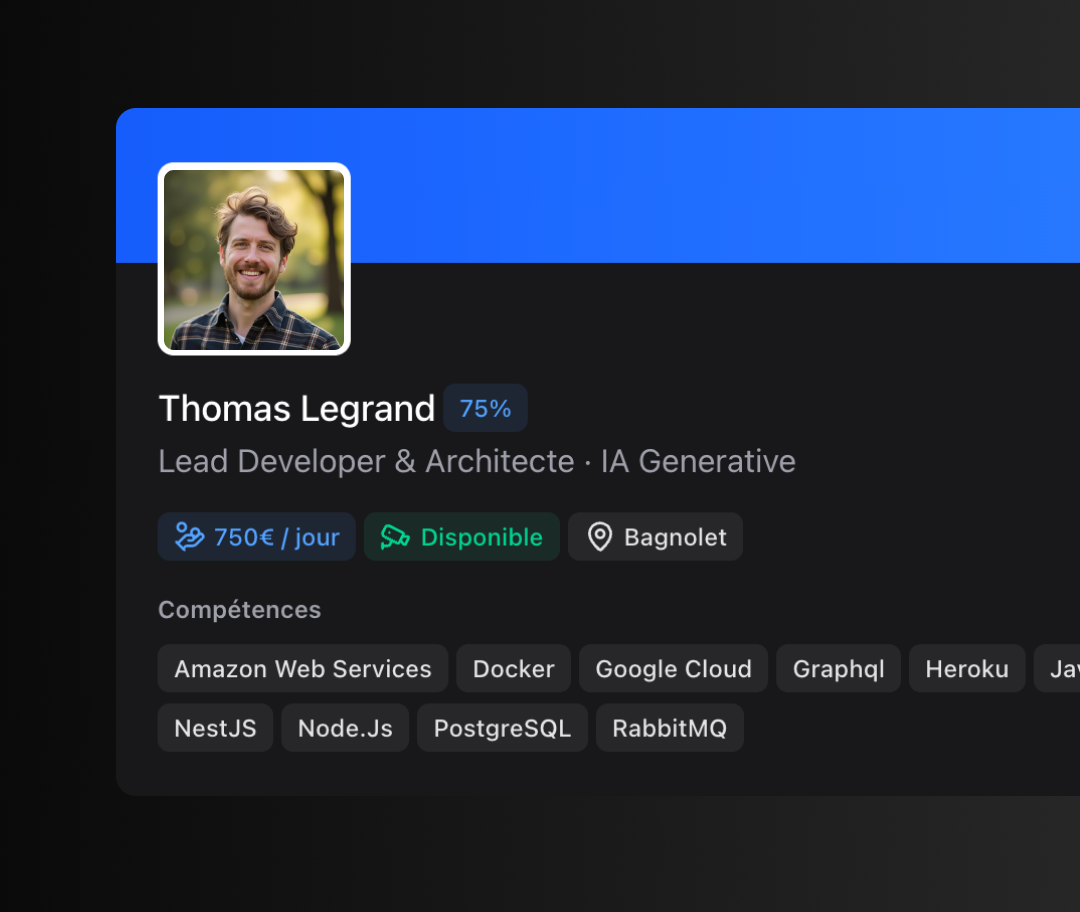The height and width of the screenshot is (912, 1080).
Task: Click the location pin icon beside Bagnolet
Action: 599,537
